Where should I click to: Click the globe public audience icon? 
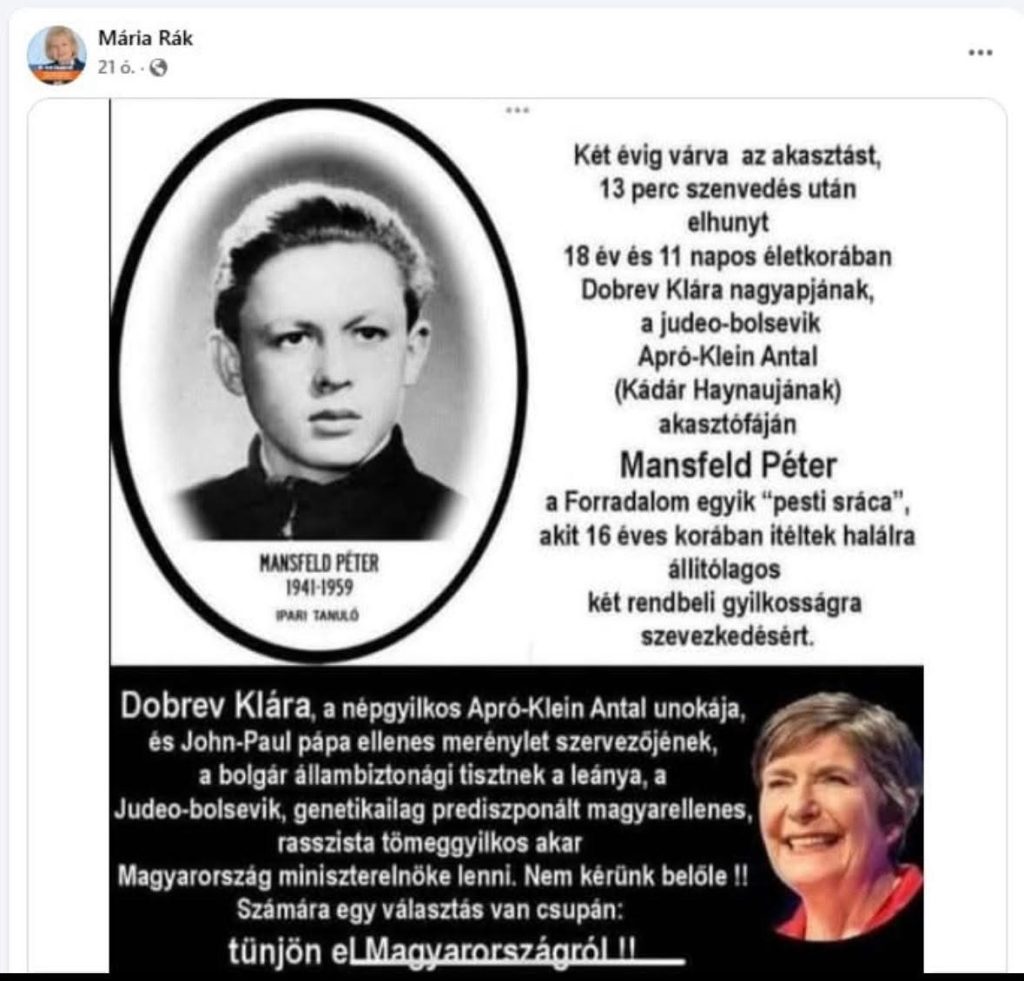[158, 67]
